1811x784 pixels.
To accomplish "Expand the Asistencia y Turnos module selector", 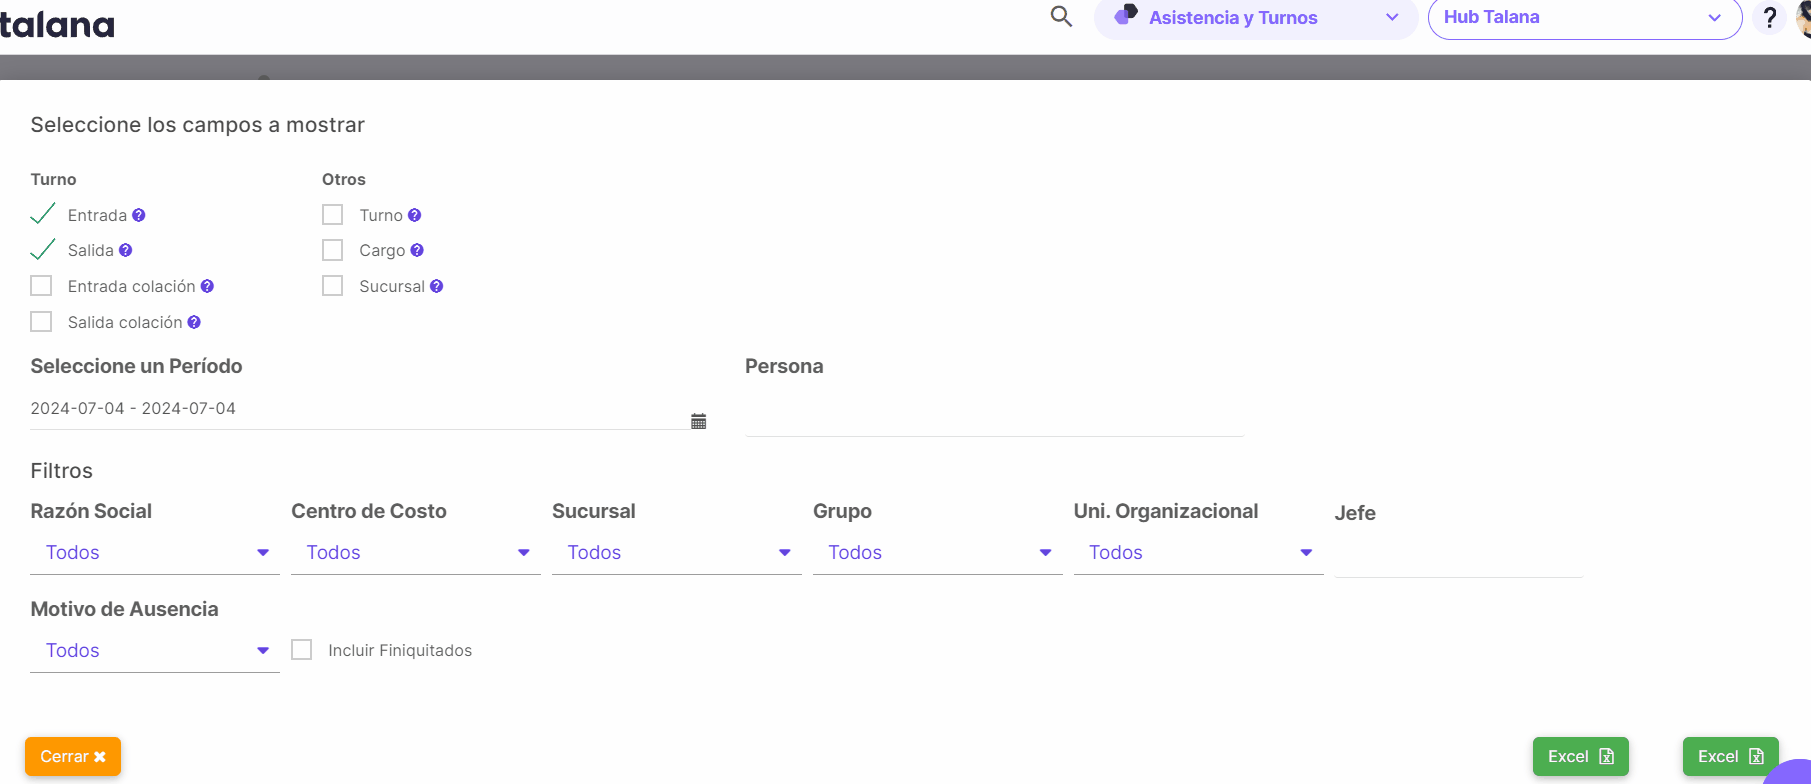I will (1256, 18).
